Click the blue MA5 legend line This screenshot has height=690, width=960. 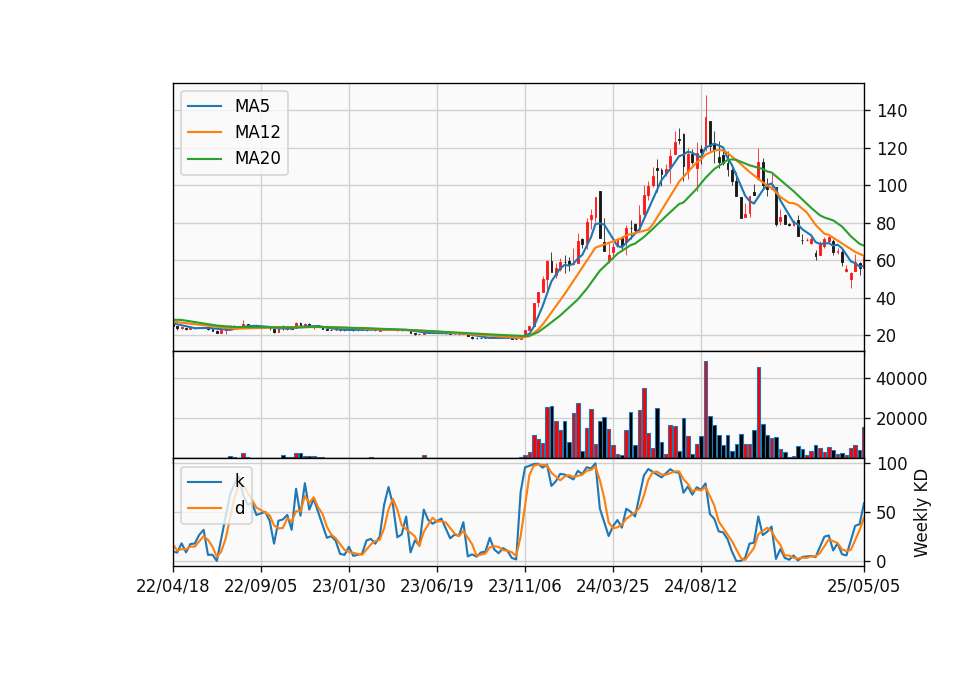204,107
